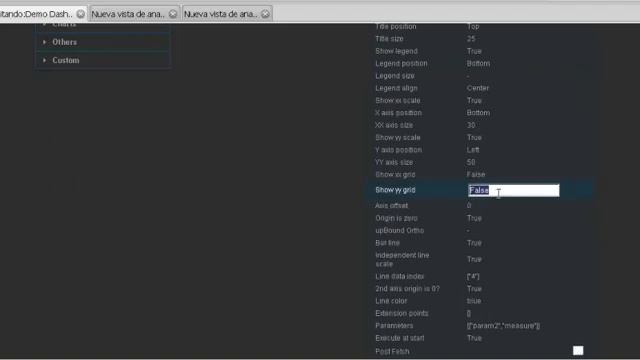Edit the Axis offset value 0
This screenshot has width=640, height=360.
[469, 206]
